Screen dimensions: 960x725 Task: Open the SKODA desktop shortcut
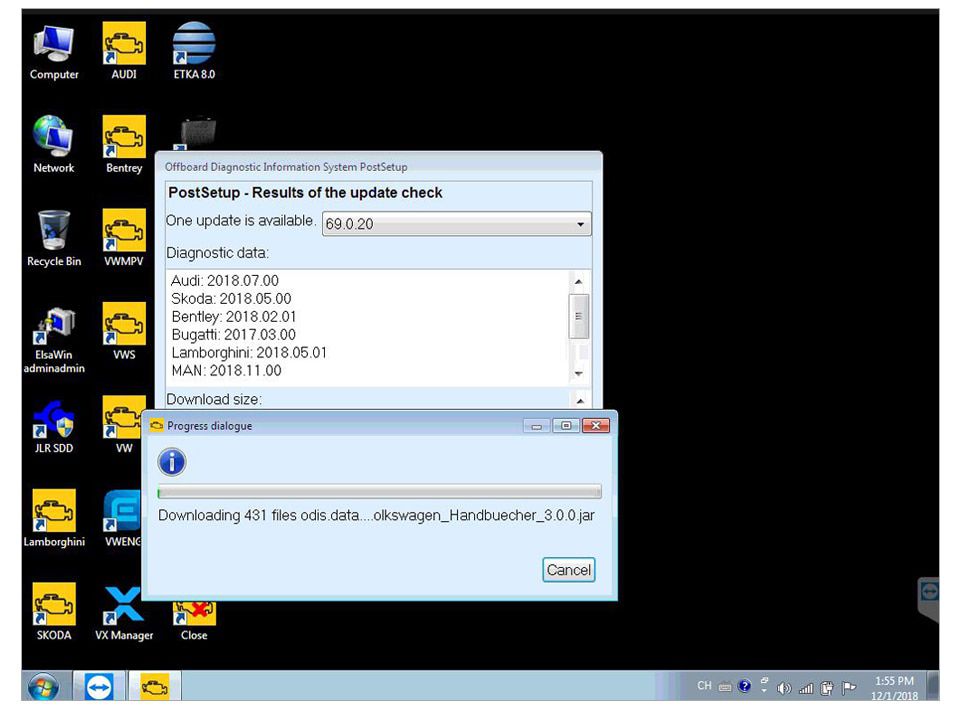point(54,611)
